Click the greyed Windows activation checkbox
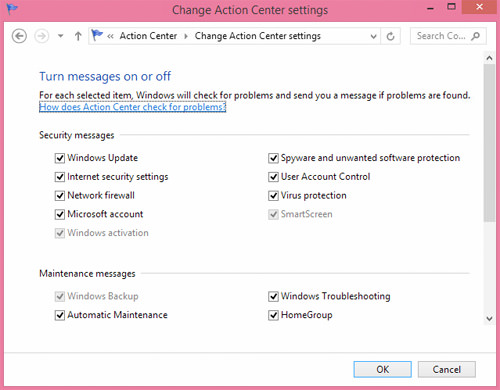Image resolution: width=500 pixels, height=390 pixels. click(60, 233)
